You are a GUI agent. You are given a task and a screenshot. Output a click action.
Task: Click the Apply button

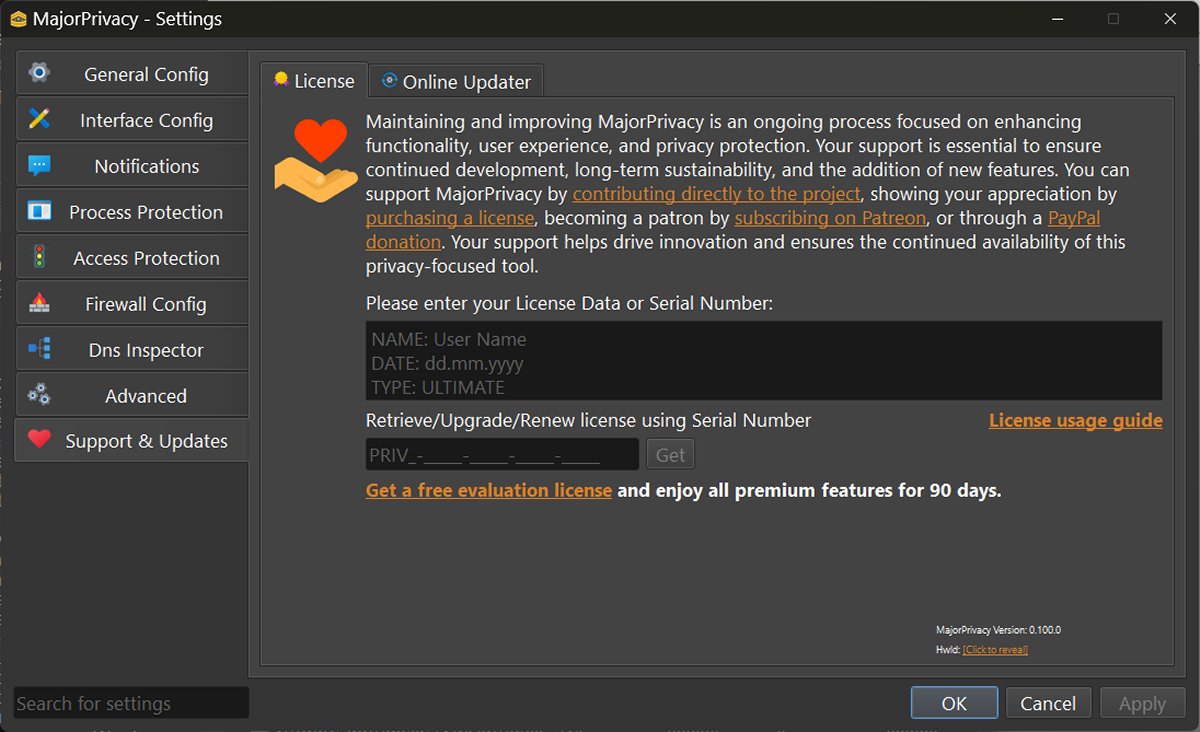(1142, 703)
